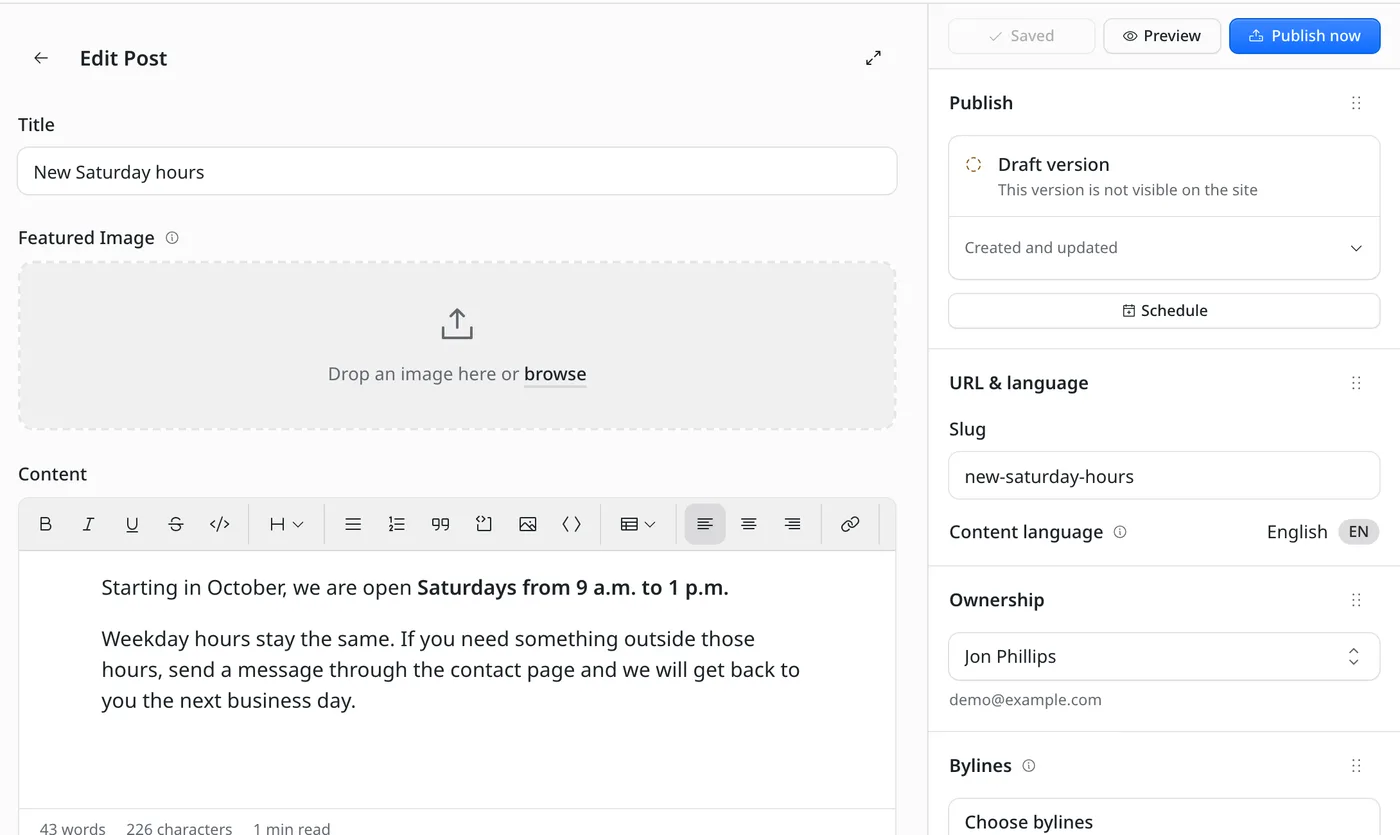Apply inline code formatting

tap(220, 524)
